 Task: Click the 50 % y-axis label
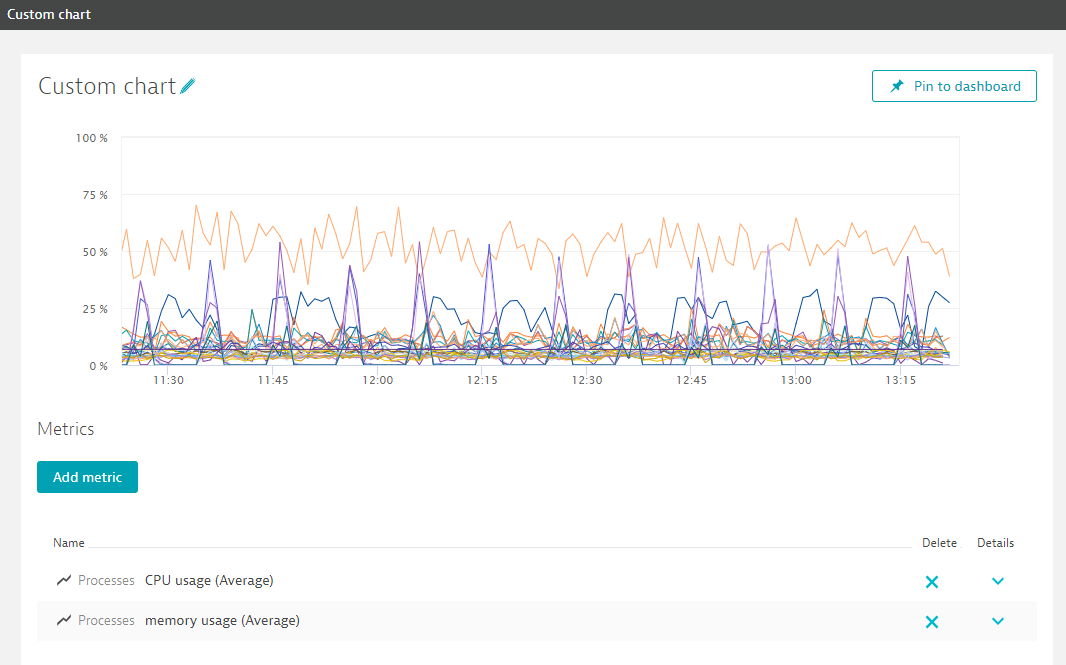pyautogui.click(x=95, y=252)
